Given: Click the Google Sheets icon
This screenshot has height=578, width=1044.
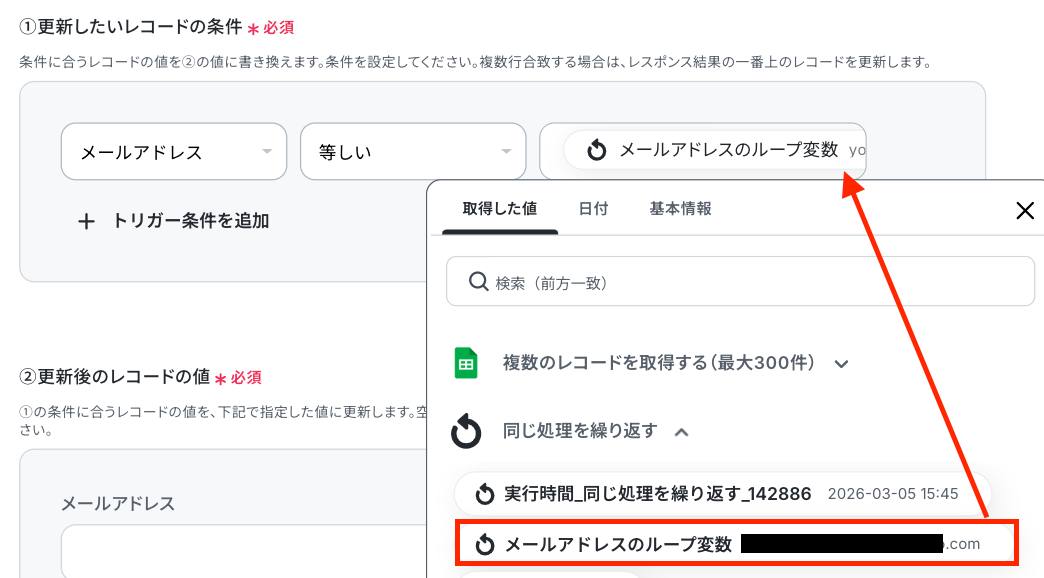Looking at the screenshot, I should (x=466, y=364).
